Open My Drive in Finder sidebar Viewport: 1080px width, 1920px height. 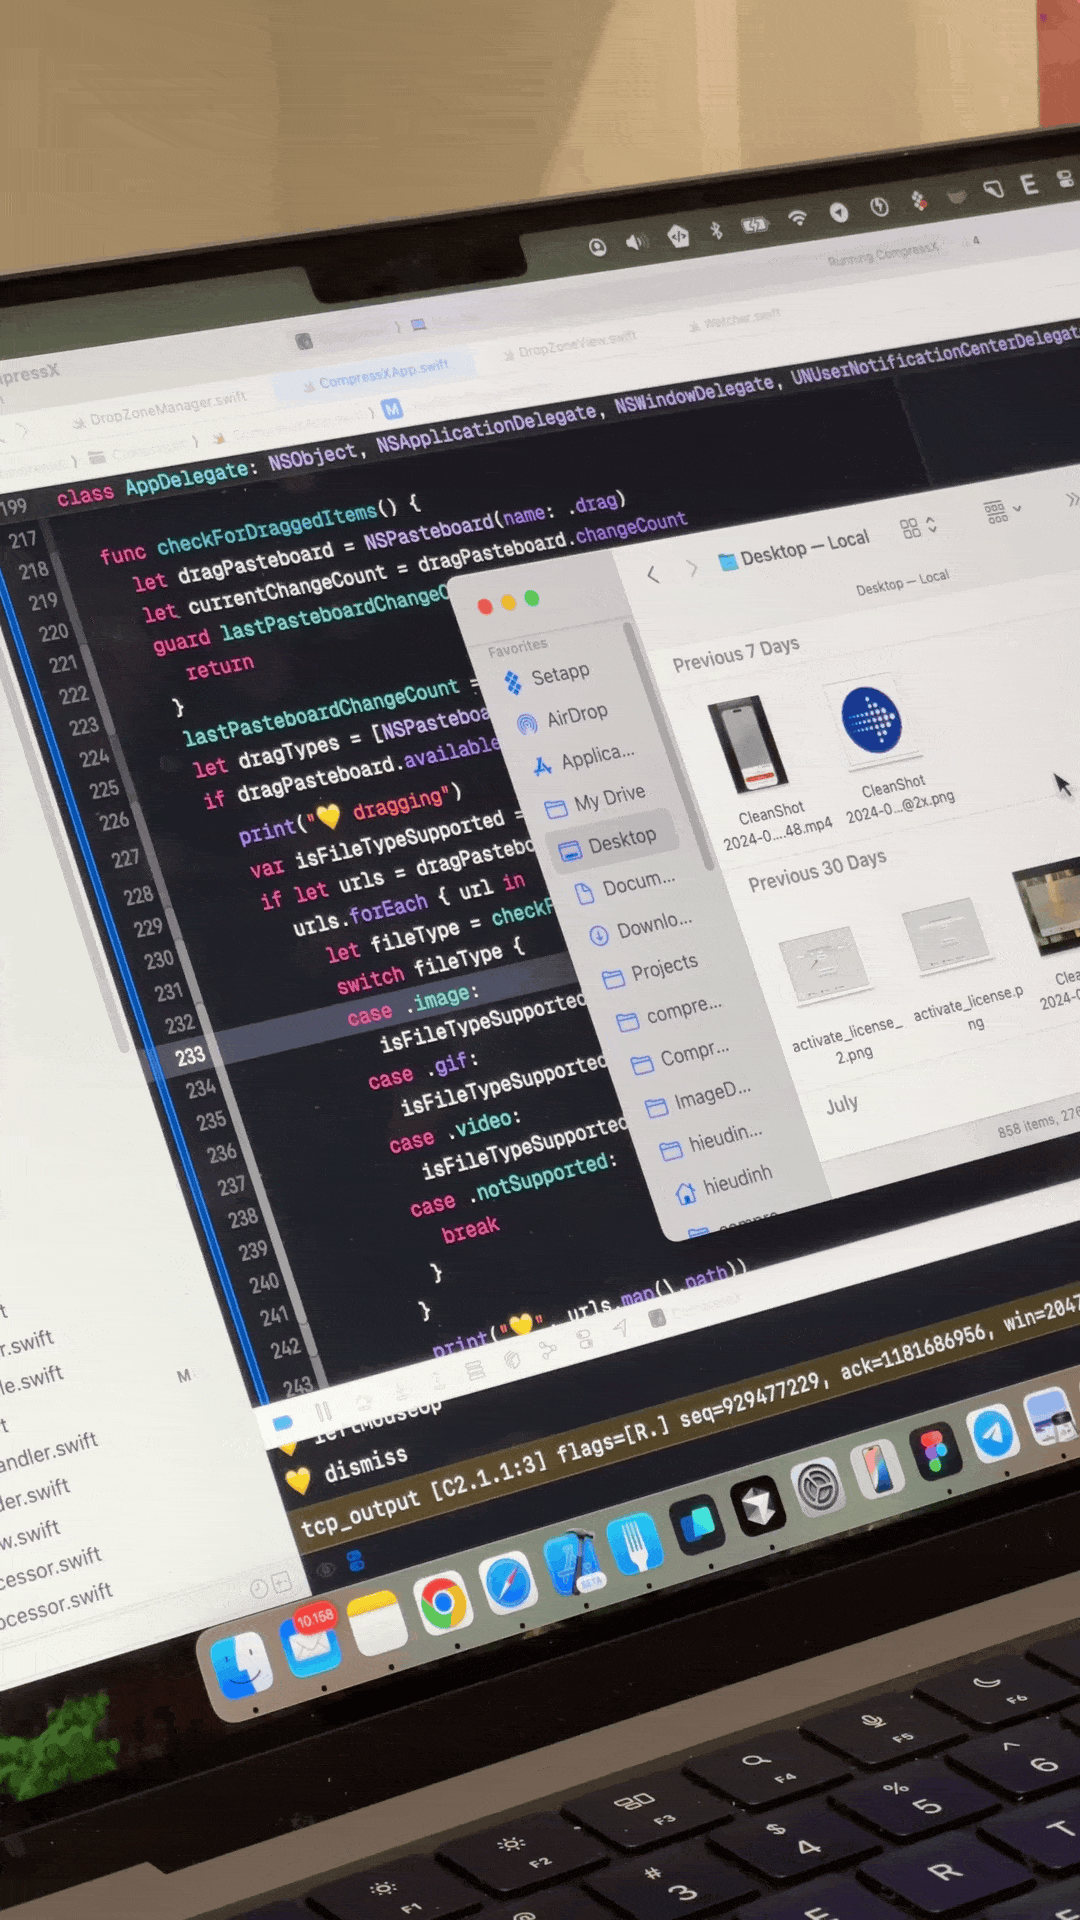596,800
